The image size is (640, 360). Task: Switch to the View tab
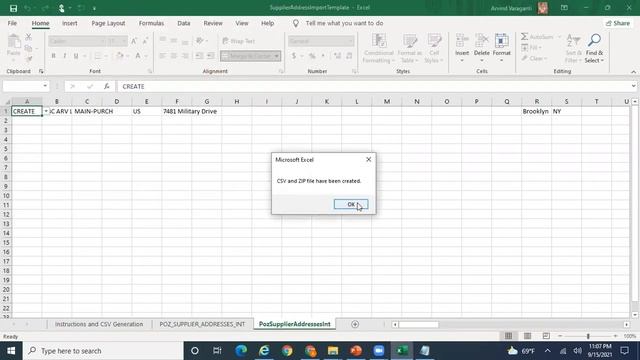[242, 23]
